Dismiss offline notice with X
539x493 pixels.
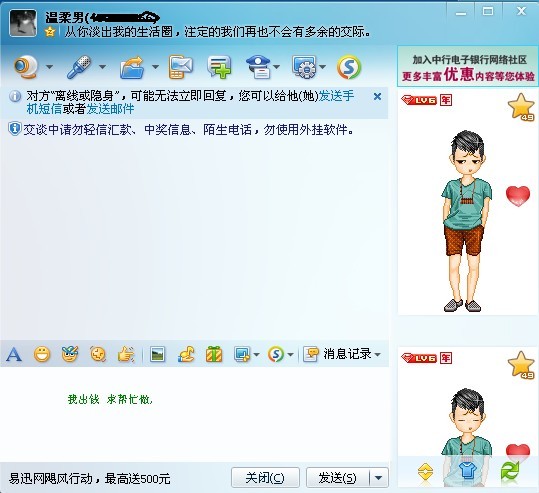(377, 97)
